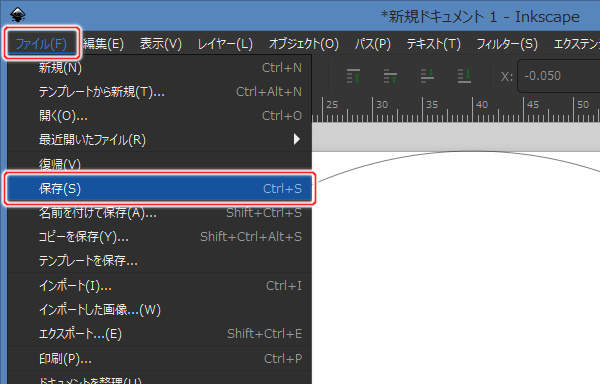Viewport: 600px width, 384px height.
Task: Open the フィルター(S) menu
Action: [507, 43]
